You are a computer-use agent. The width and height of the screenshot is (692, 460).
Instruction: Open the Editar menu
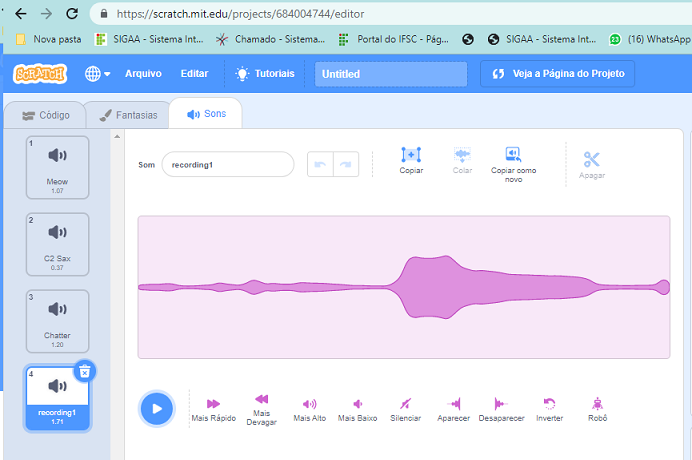click(x=194, y=74)
